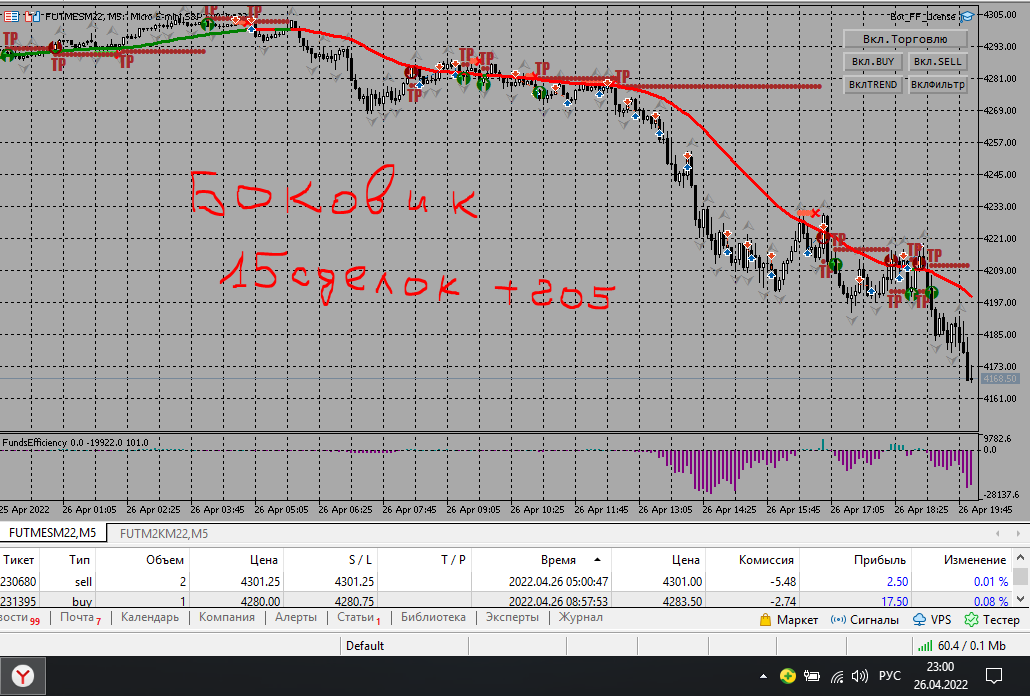Image resolution: width=1030 pixels, height=696 pixels.
Task: Open the Depth of Market icon on chart
Action: pyautogui.click(x=11, y=16)
